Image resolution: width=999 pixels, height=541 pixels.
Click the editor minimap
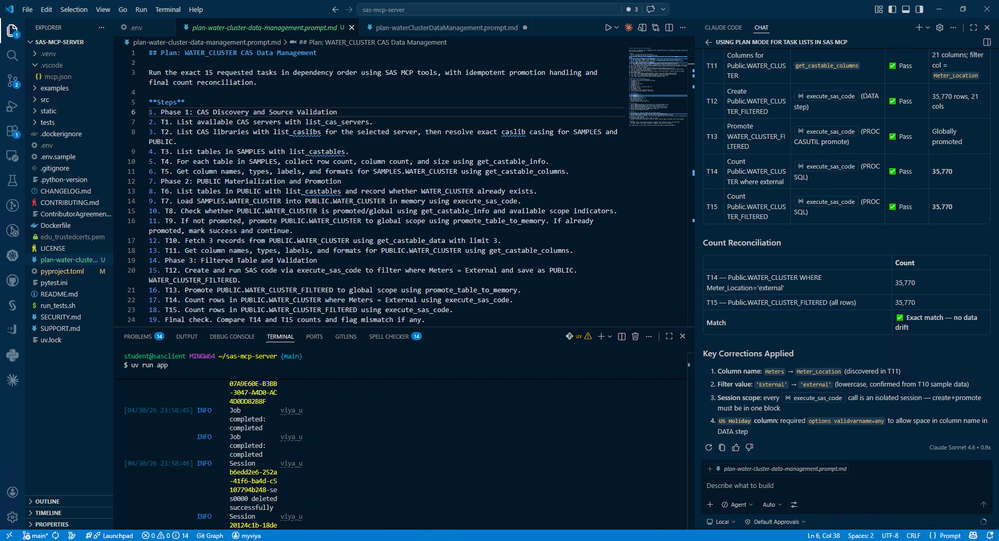[x=658, y=86]
